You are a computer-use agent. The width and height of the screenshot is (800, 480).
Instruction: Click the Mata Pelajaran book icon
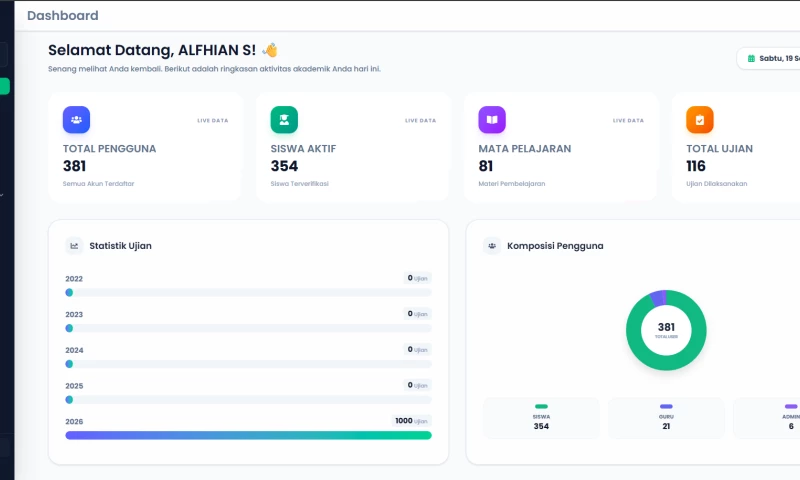(x=492, y=120)
